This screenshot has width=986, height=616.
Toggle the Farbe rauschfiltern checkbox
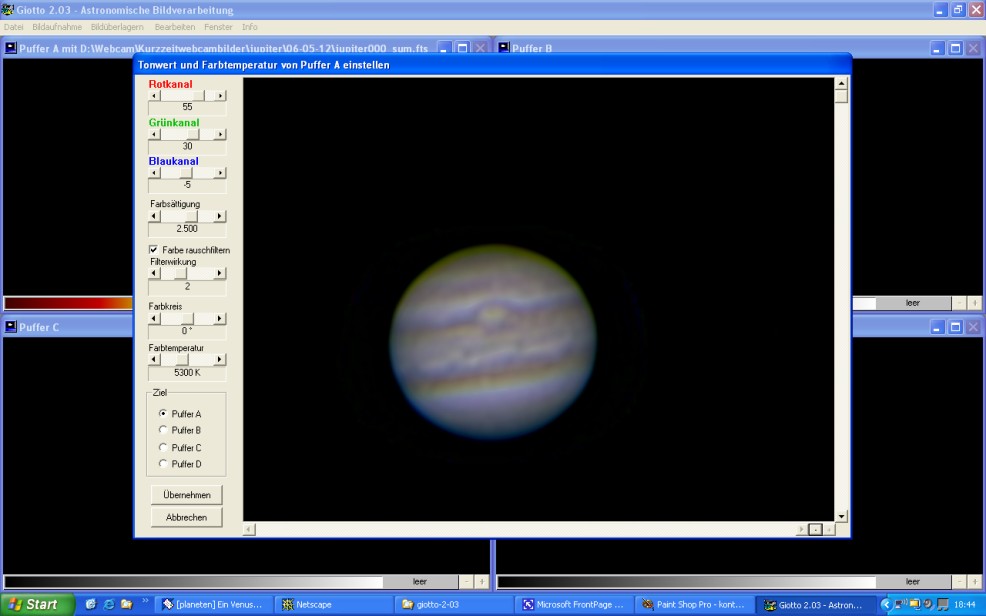pyautogui.click(x=154, y=250)
